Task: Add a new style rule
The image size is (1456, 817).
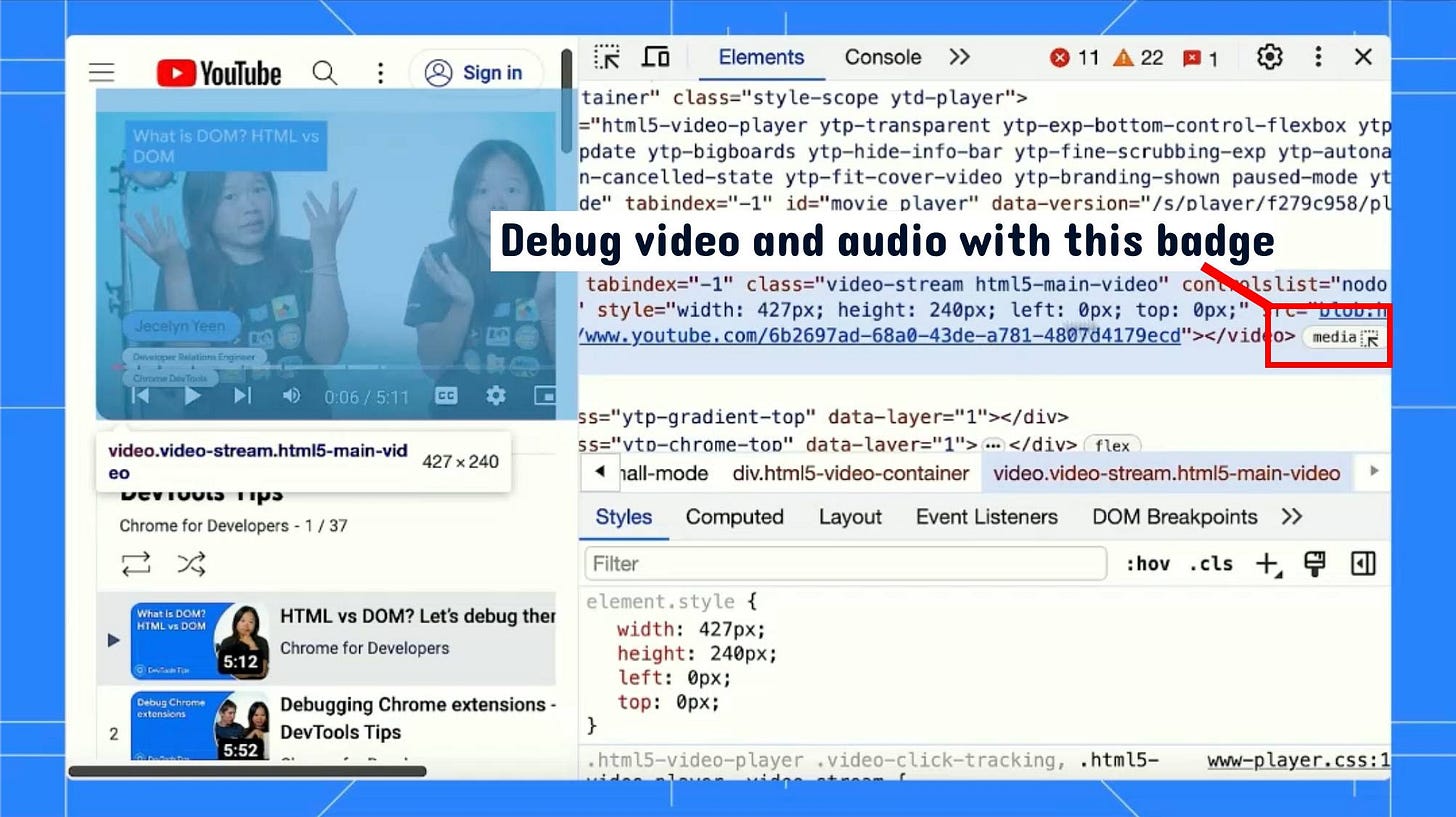Action: pos(1268,565)
